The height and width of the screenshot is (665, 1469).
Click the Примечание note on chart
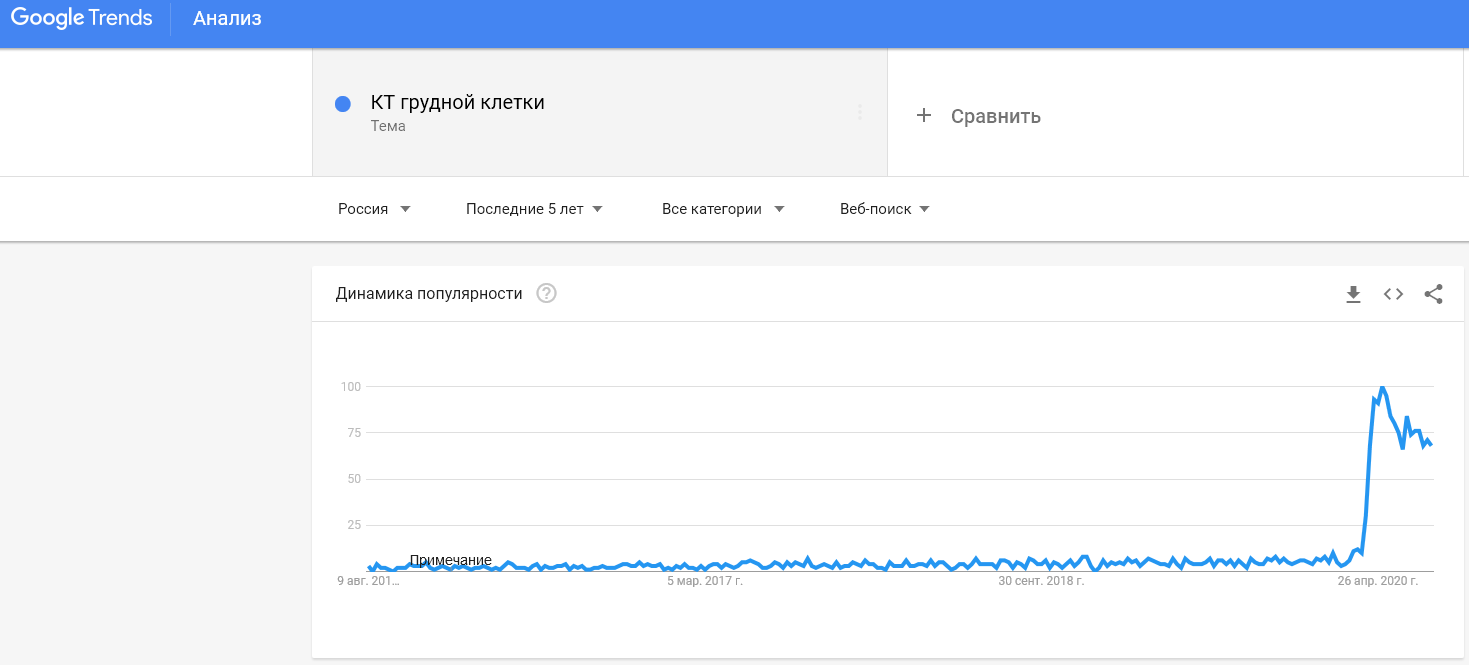[x=450, y=560]
